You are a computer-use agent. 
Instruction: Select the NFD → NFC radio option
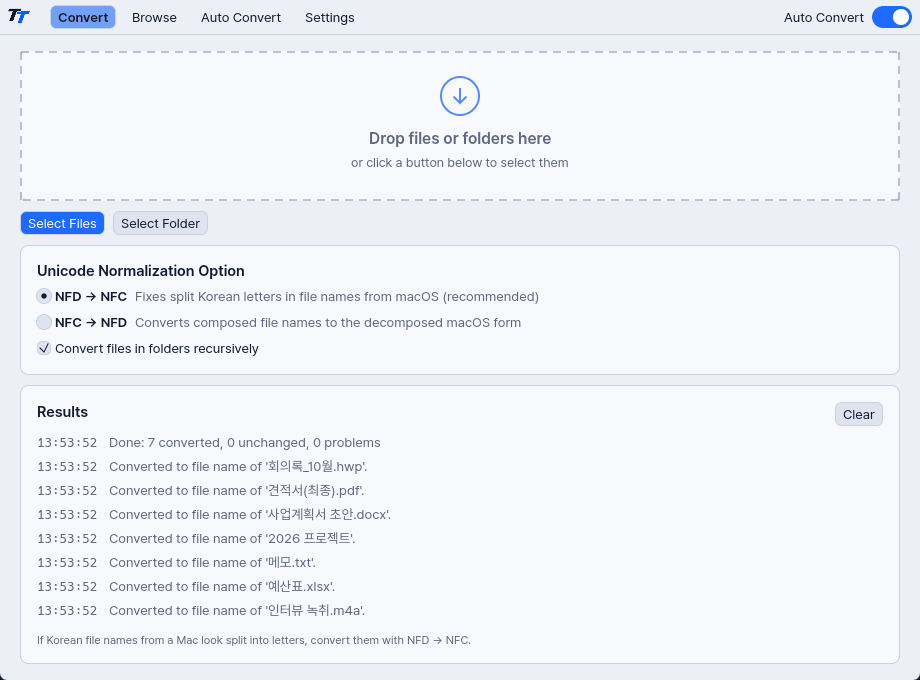point(44,296)
